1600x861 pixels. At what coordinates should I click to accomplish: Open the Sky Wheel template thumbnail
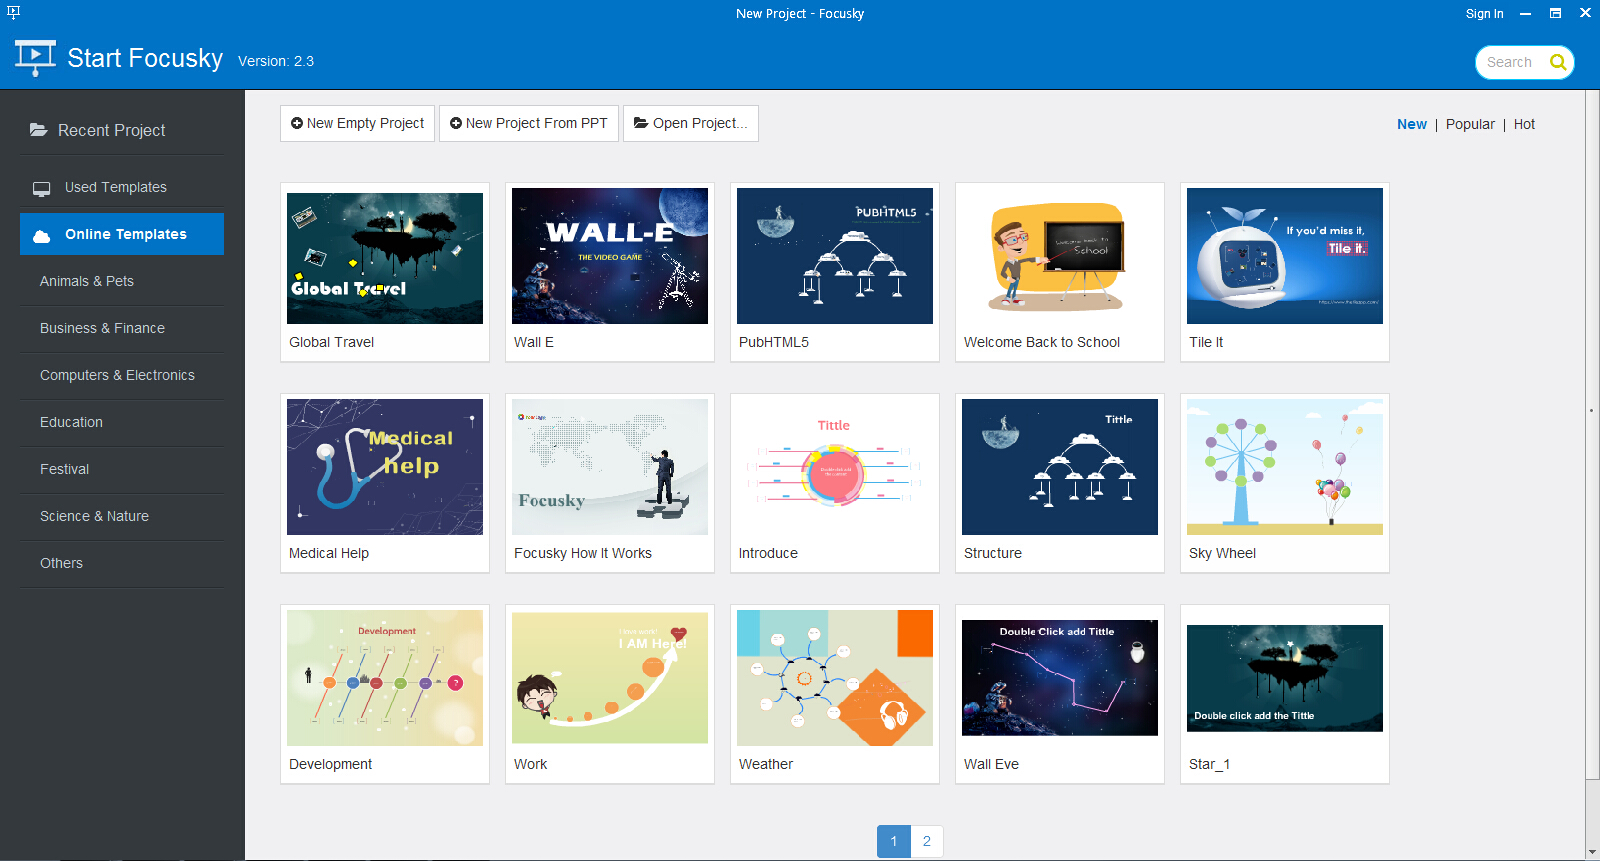[x=1285, y=467]
